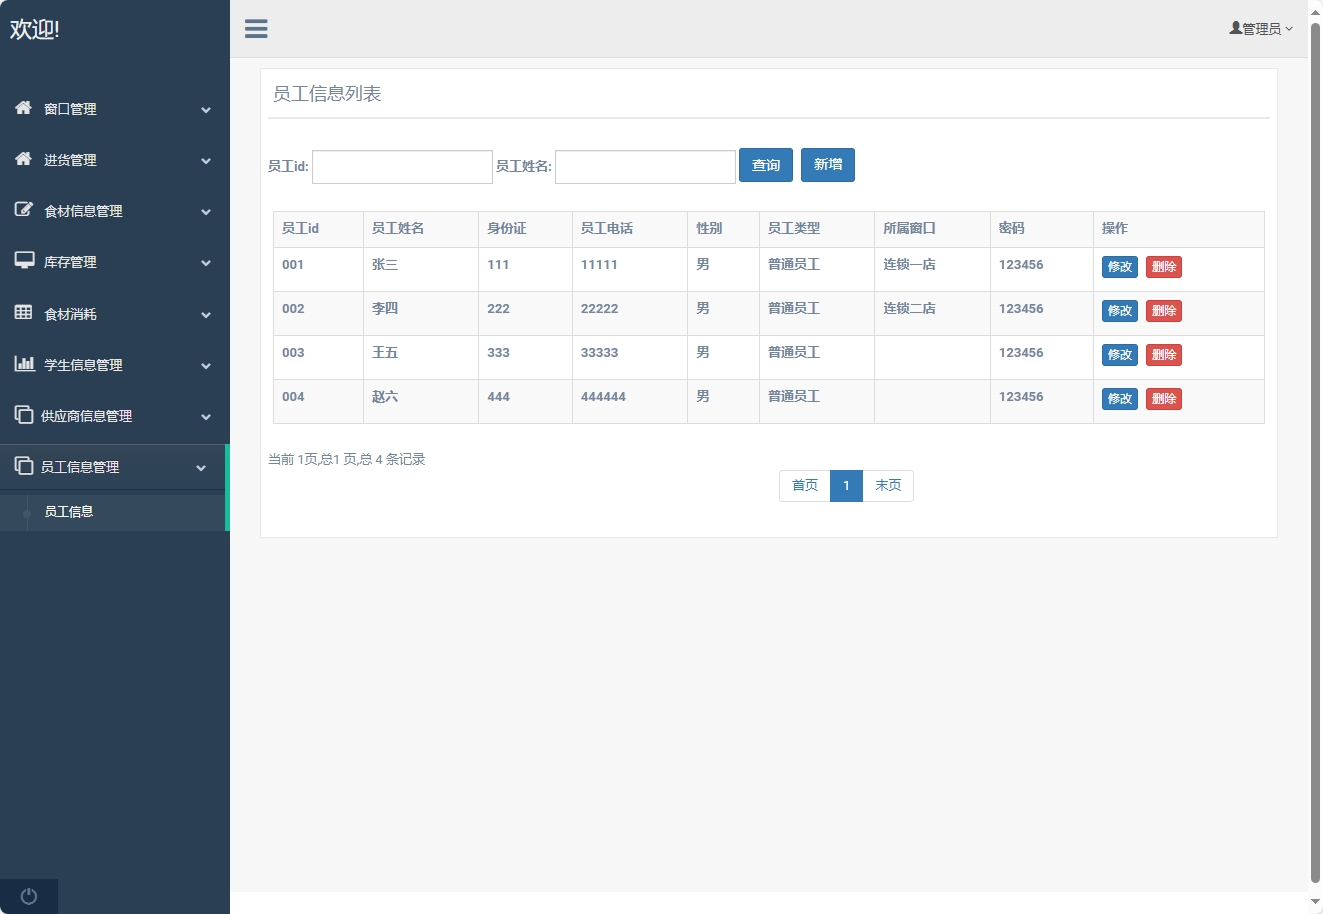Image resolution: width=1323 pixels, height=914 pixels.
Task: Click the power icon at sidebar bottom
Action: pos(29,896)
